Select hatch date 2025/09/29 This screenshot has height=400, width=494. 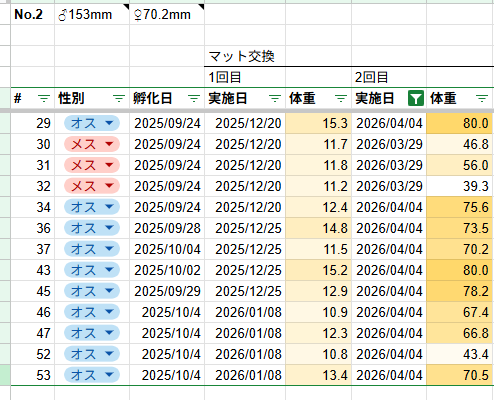tap(167, 291)
